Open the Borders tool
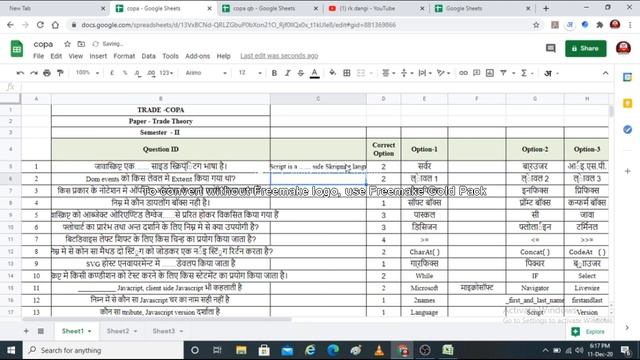The image size is (640, 360). tap(347, 73)
